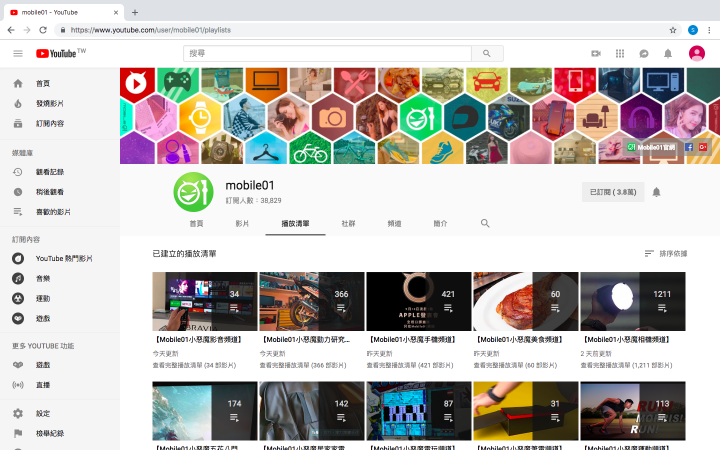Screen dimensions: 720x450
Task: Open 【Mobile01小惡魔相機頻道】 playlist title
Action: (627, 340)
